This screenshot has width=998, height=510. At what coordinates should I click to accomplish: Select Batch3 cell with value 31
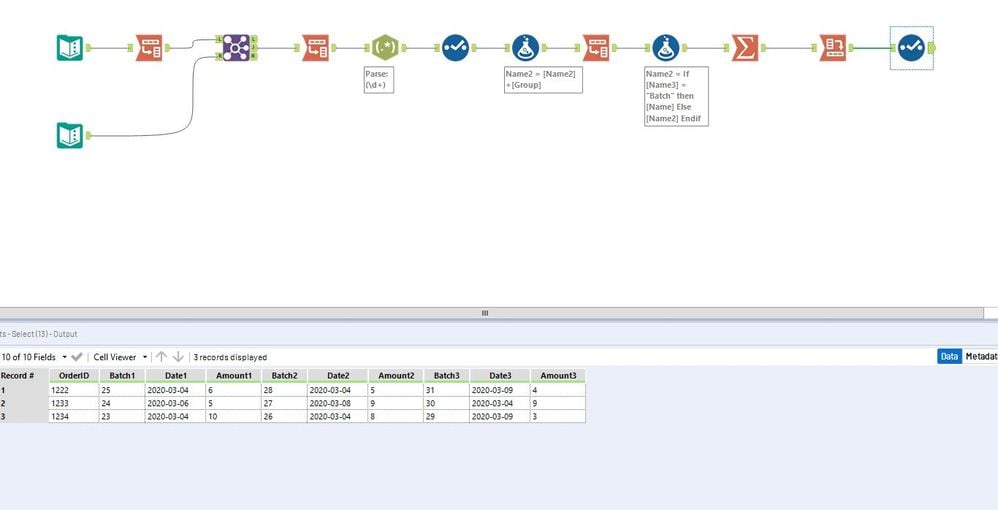[x=447, y=390]
